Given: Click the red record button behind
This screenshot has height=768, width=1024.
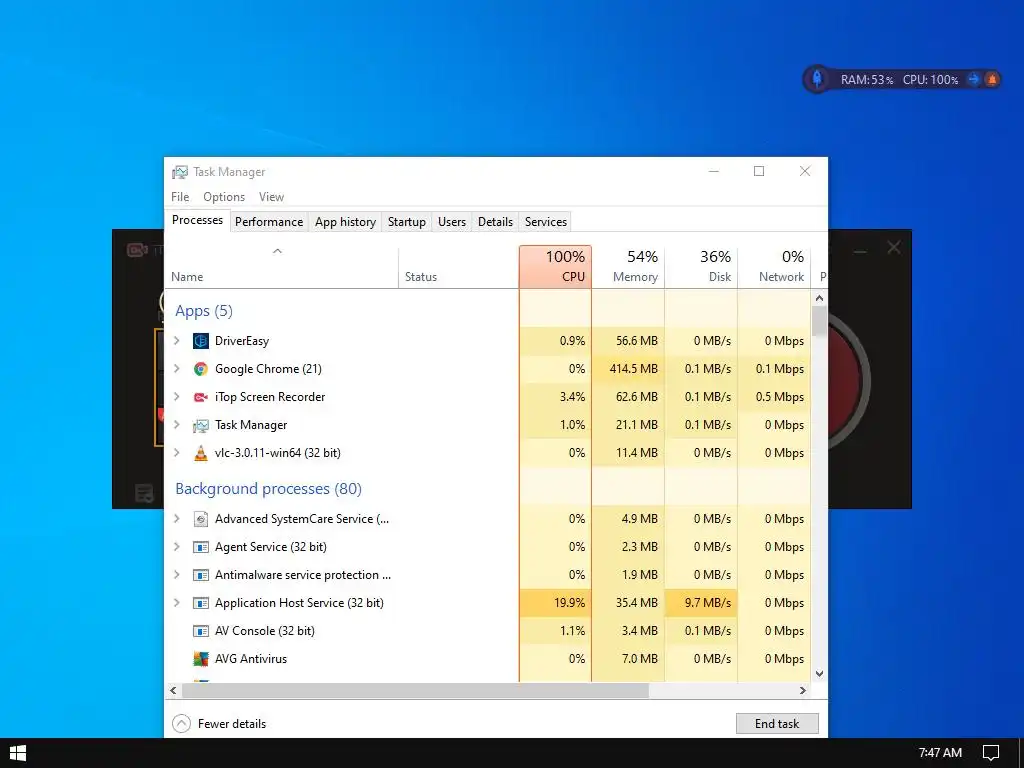Looking at the screenshot, I should point(849,382).
